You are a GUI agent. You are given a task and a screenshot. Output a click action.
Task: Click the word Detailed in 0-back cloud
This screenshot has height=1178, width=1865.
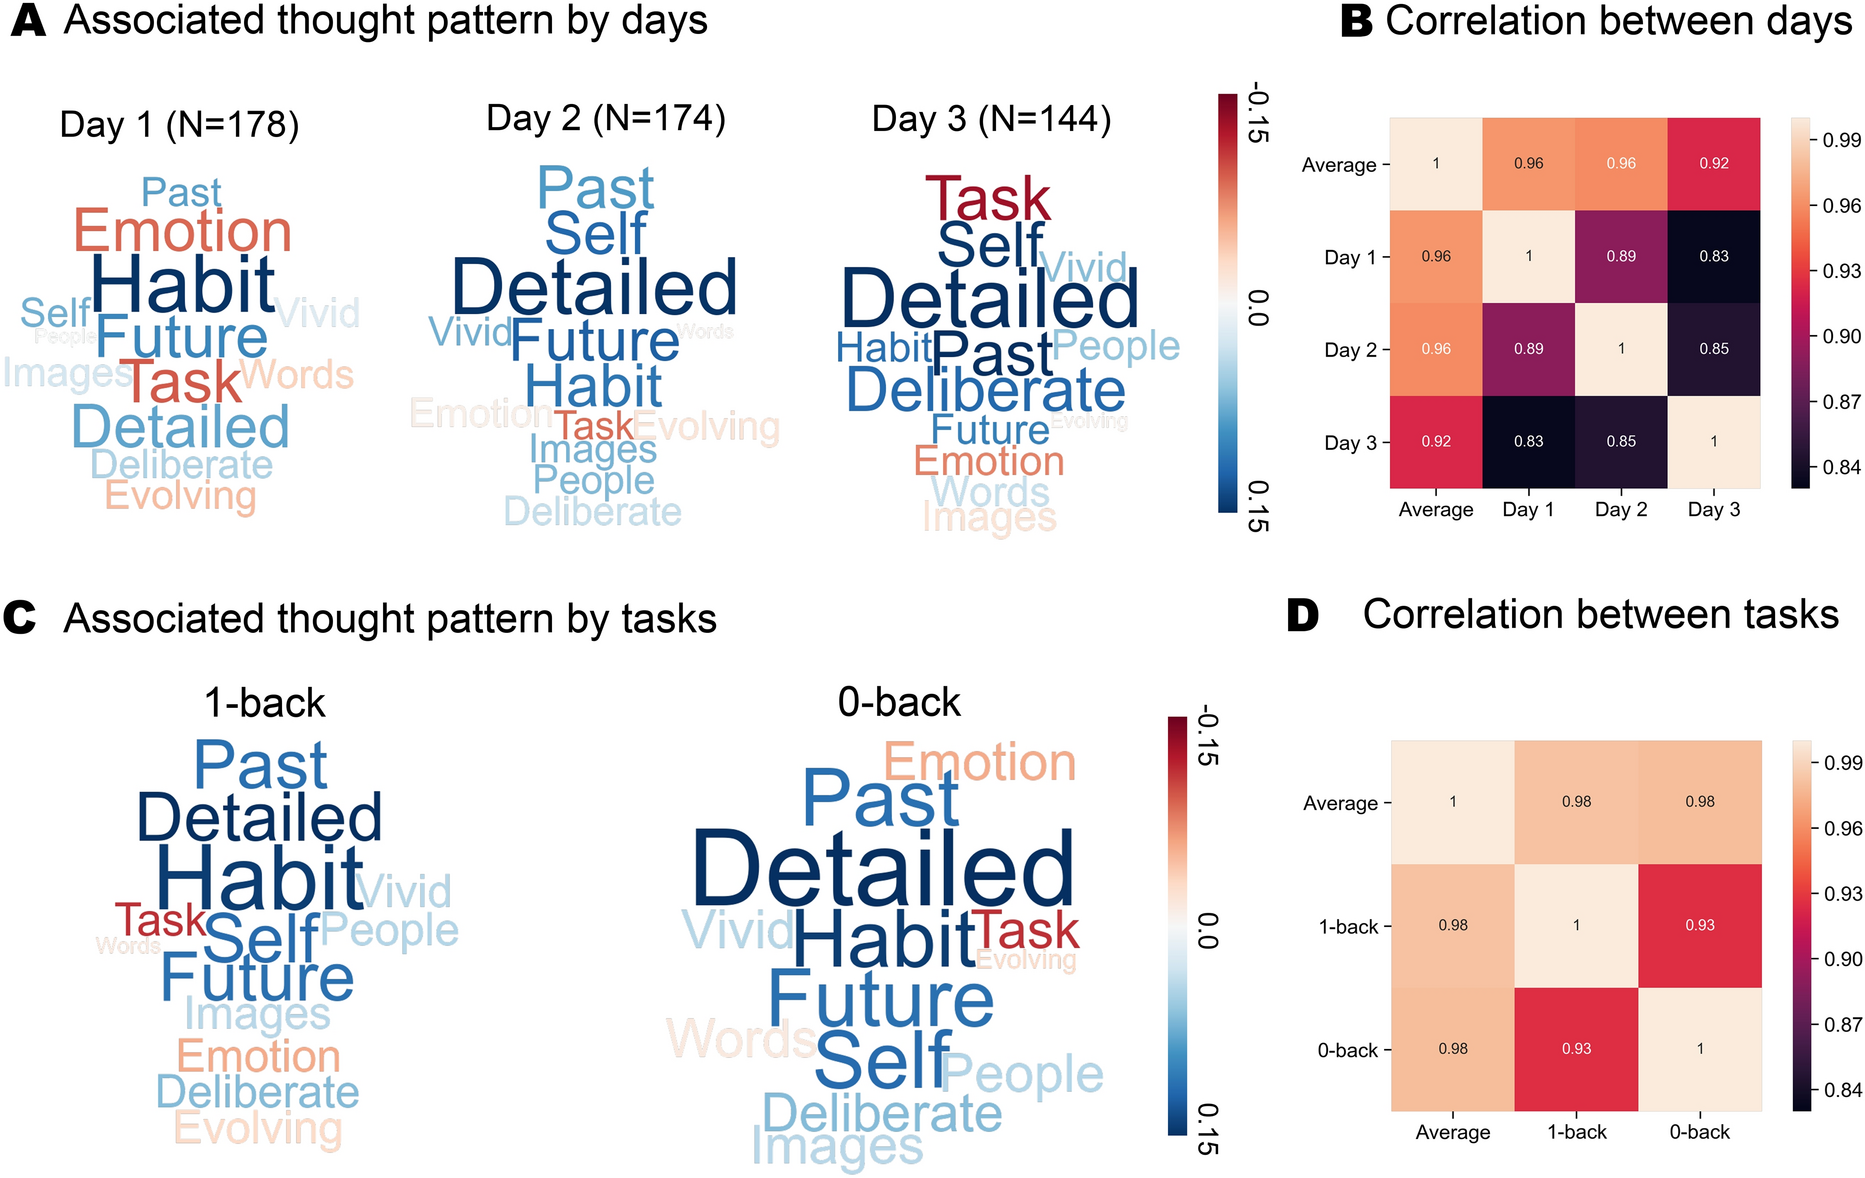[x=883, y=870]
